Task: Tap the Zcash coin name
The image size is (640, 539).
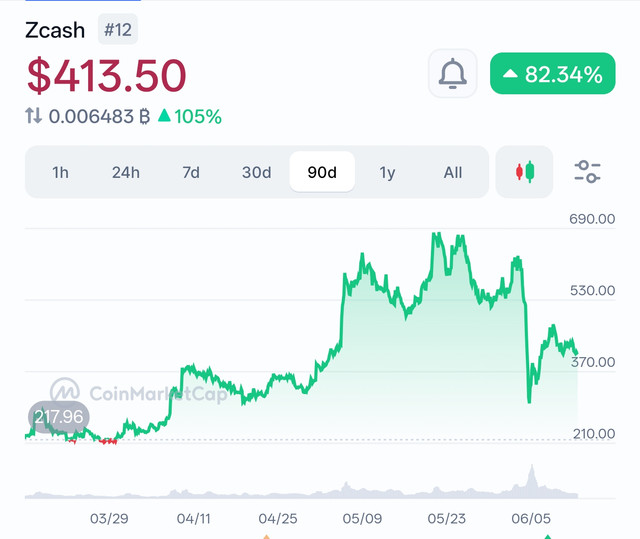Action: (x=55, y=30)
